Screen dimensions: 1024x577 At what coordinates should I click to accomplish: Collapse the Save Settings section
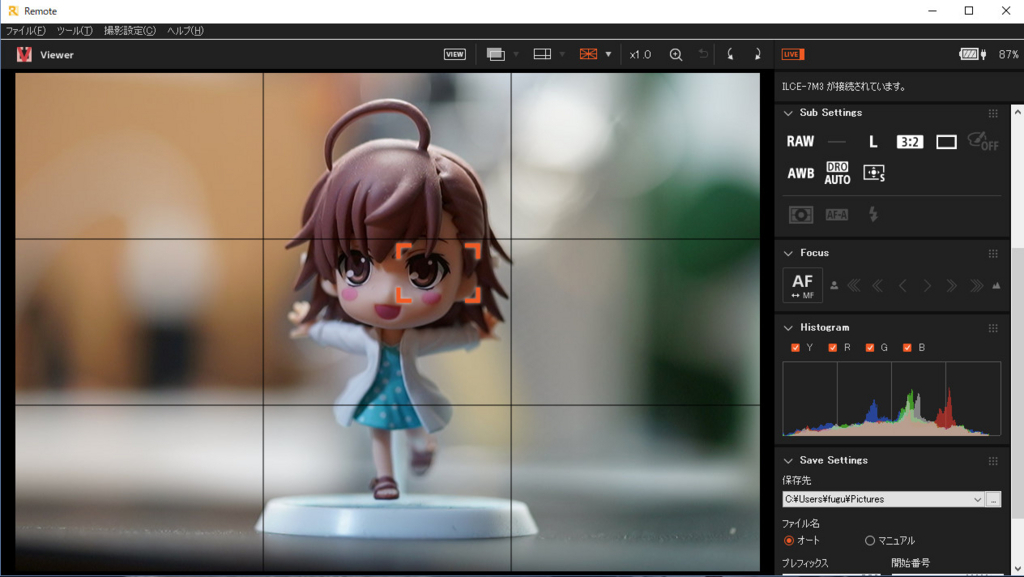click(x=788, y=461)
